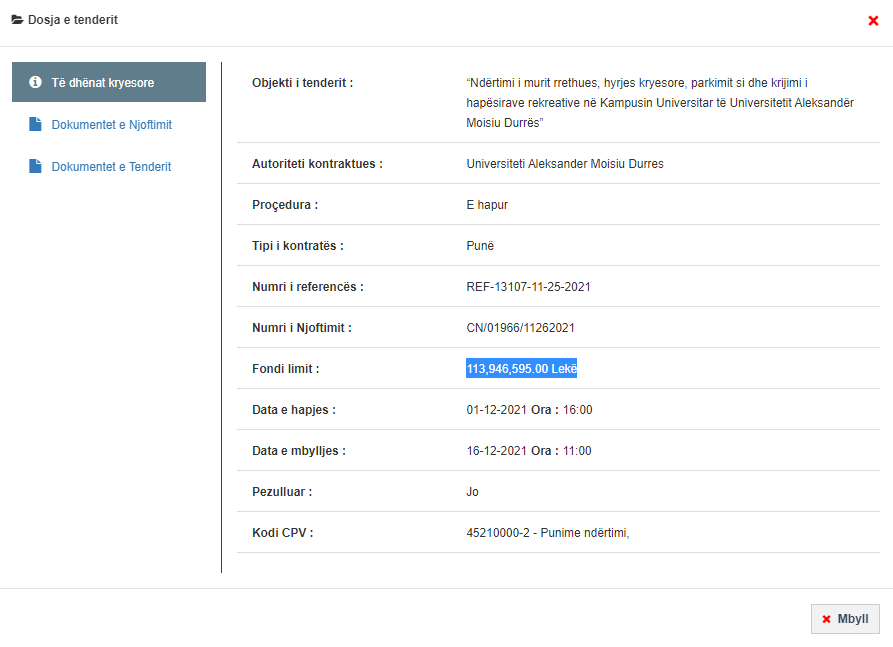This screenshot has height=647, width=893.
Task: Switch to the Të dhënat kryesore tab
Action: click(x=103, y=82)
